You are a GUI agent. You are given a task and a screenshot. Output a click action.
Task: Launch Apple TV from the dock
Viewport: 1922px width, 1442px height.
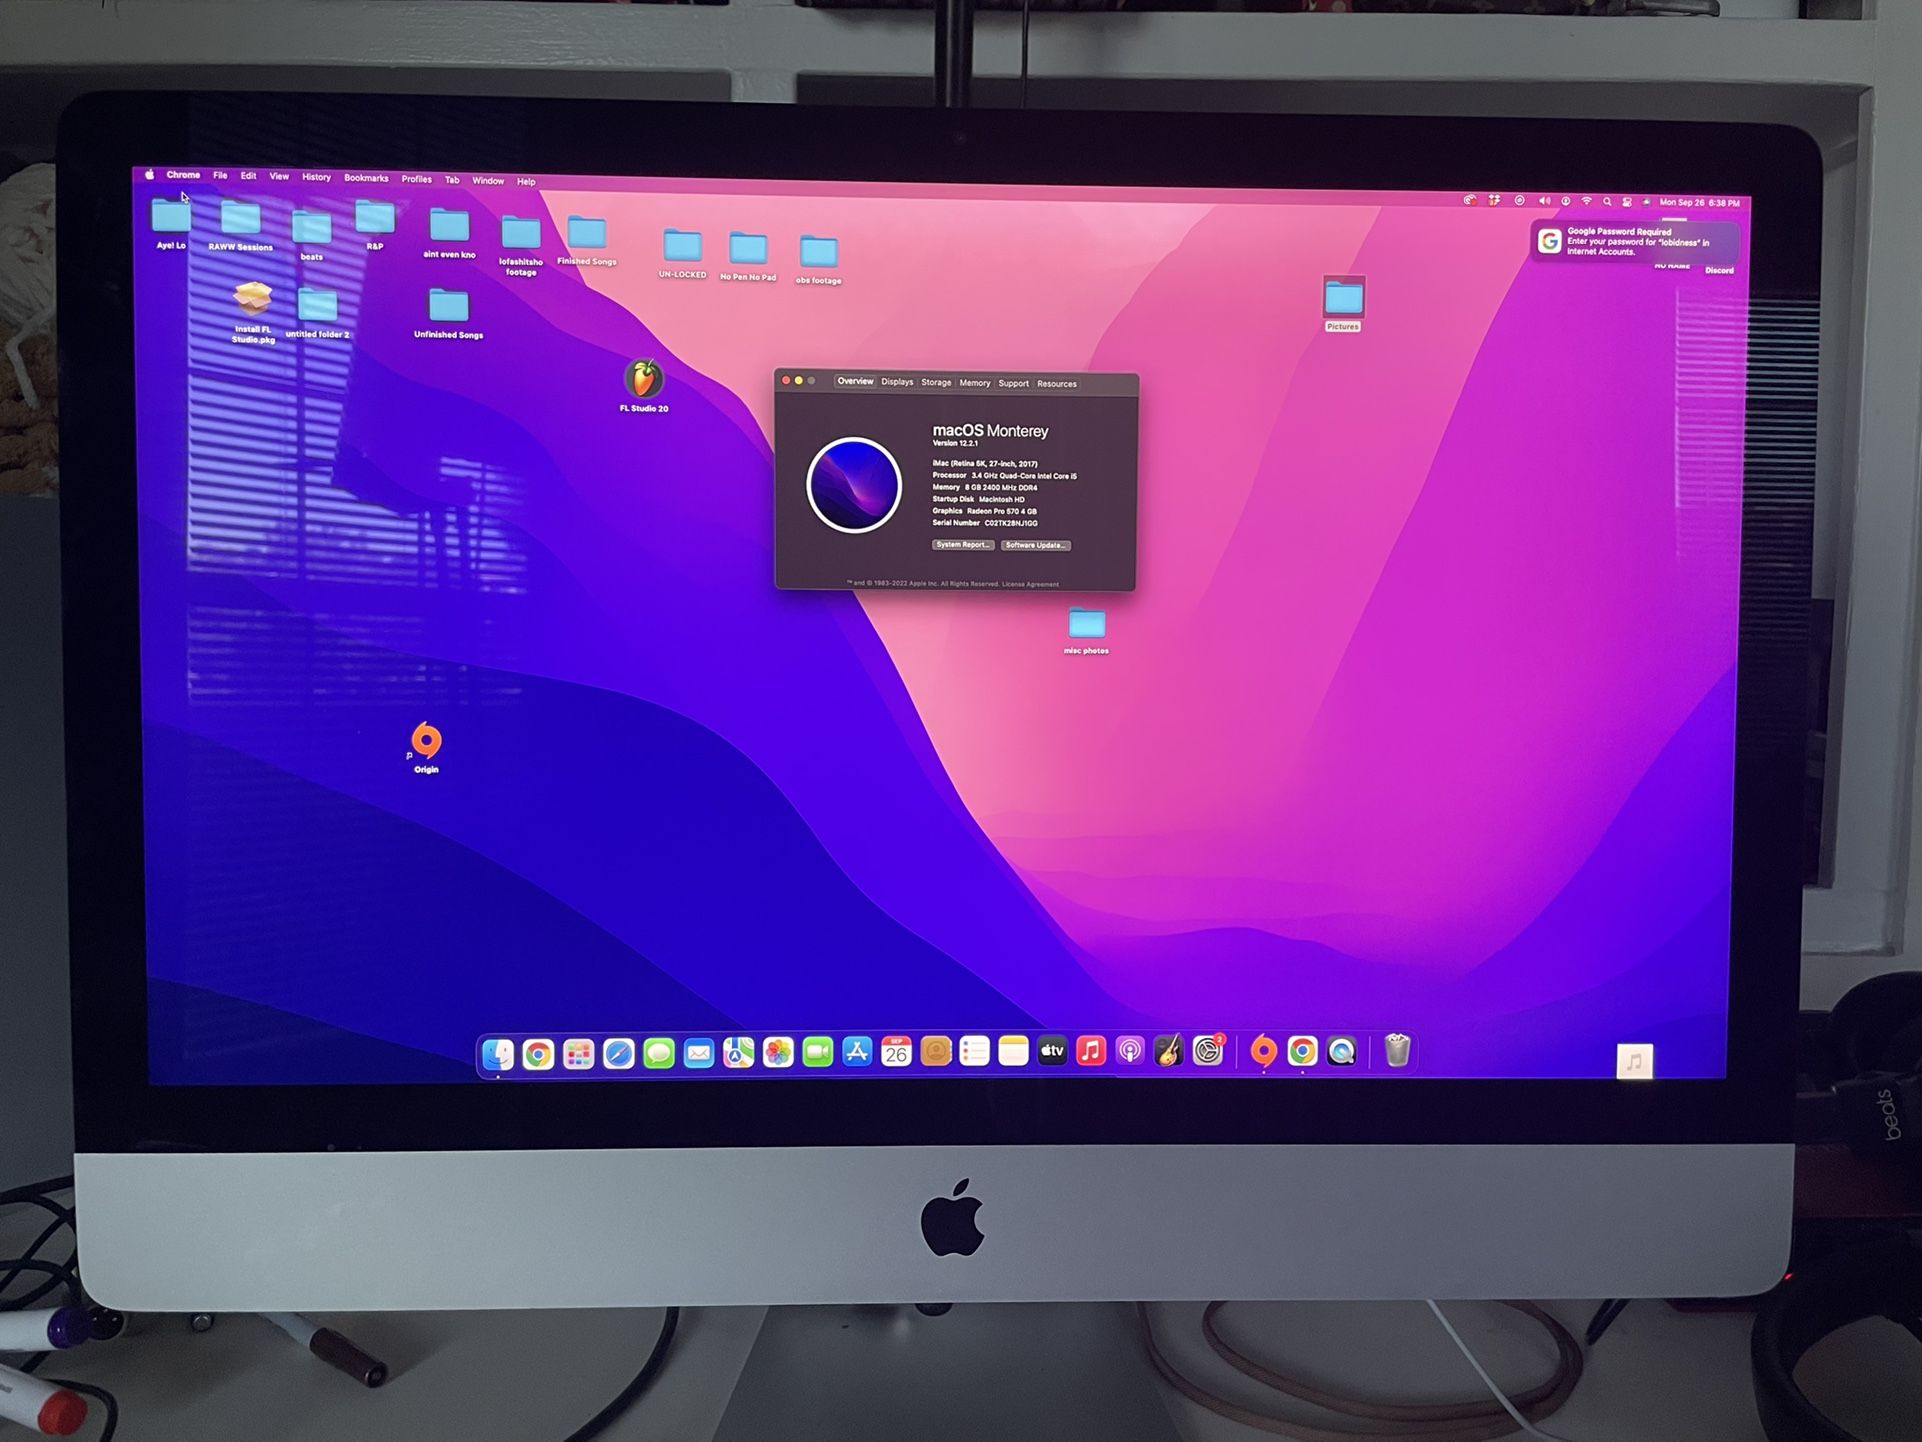pyautogui.click(x=1052, y=1052)
